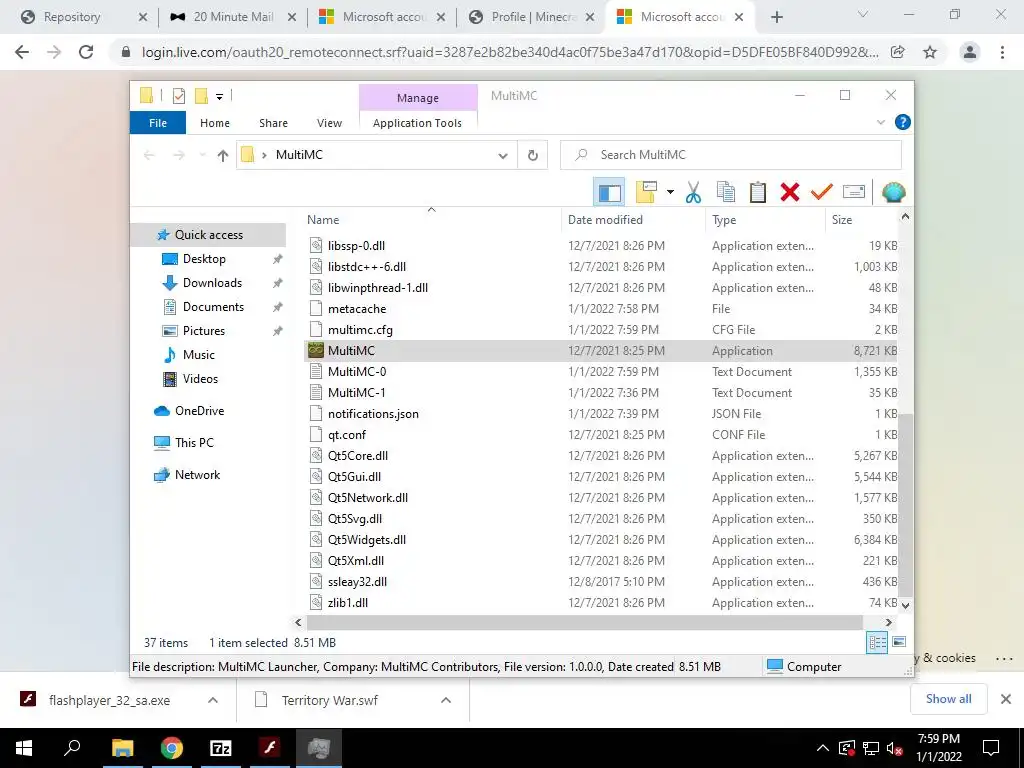This screenshot has height=768, width=1024.
Task: Select the MultiMC-0 text document
Action: (601, 372)
